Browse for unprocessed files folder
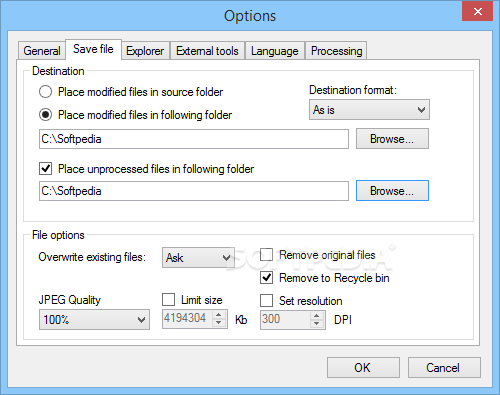 (x=392, y=191)
